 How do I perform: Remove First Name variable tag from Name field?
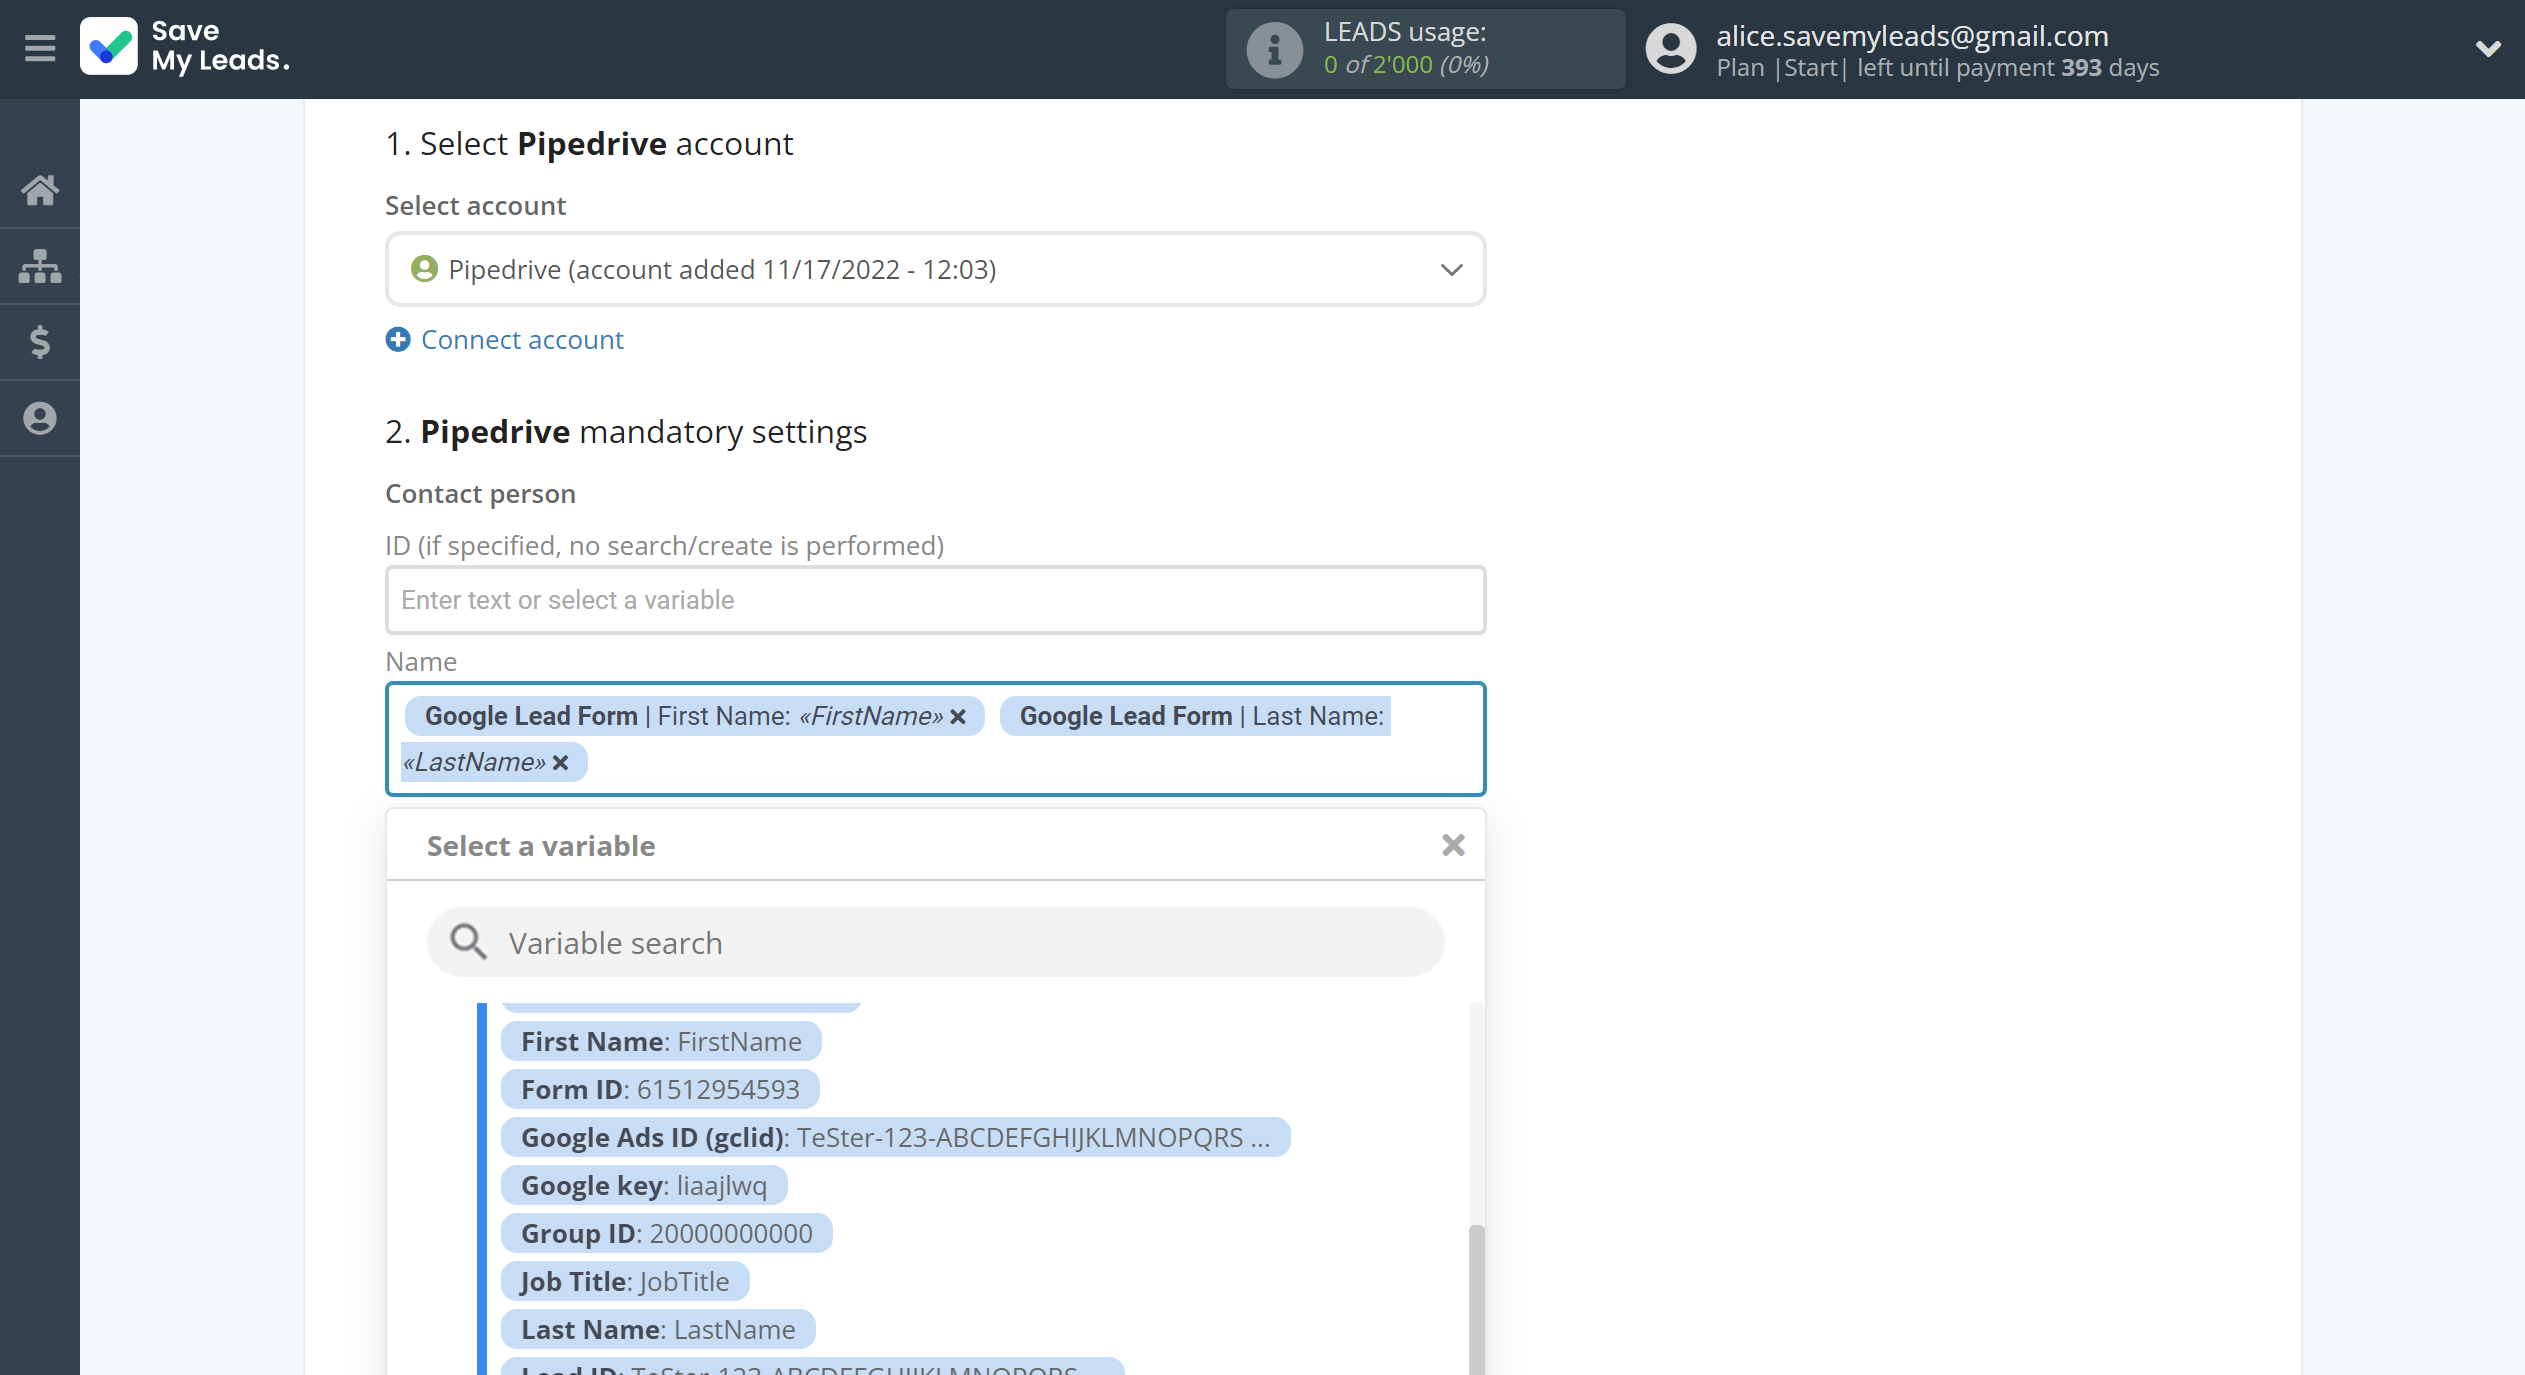pos(960,716)
